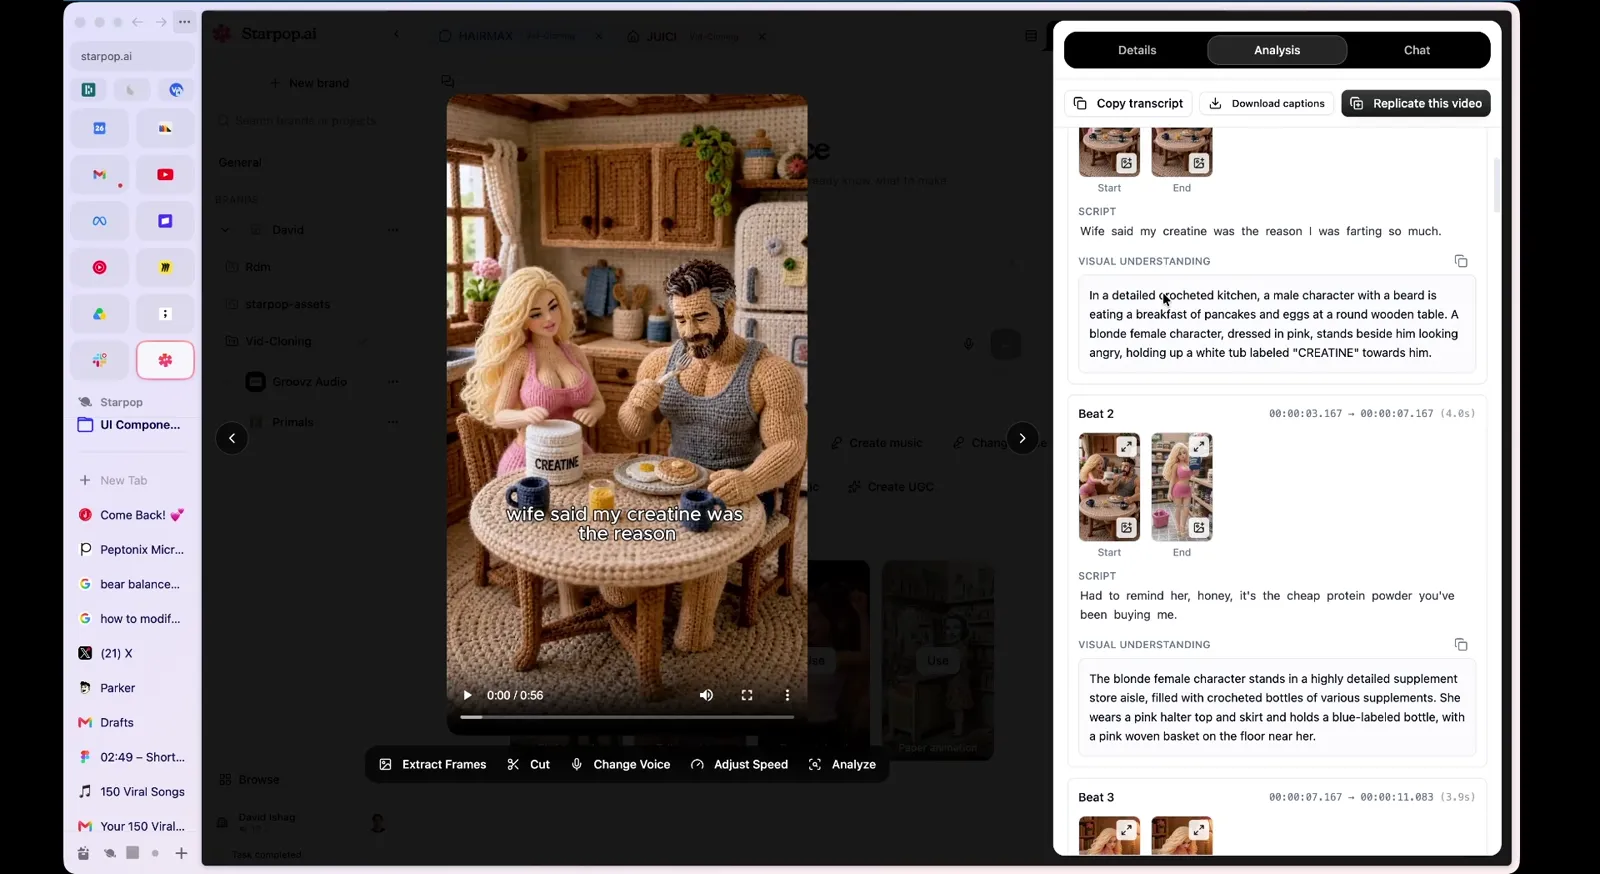1600x874 pixels.
Task: Select the Cut tool
Action: pos(529,764)
